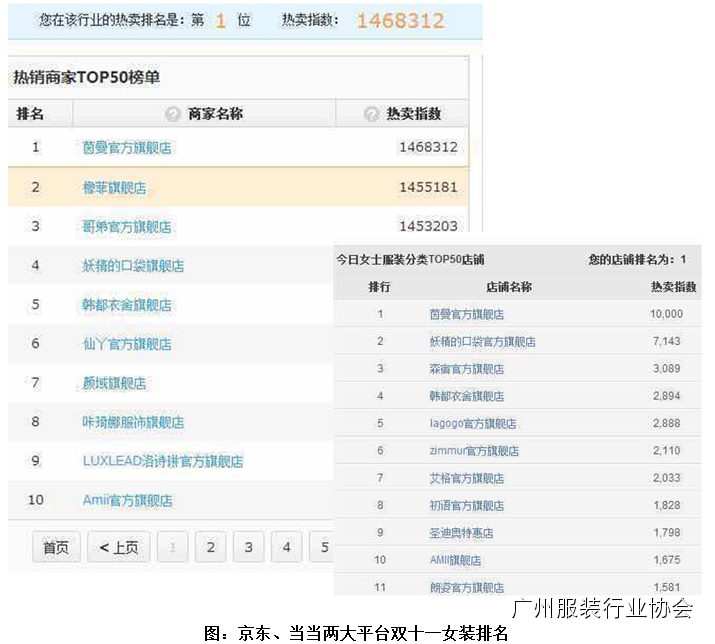Click 今日女士服装分类TOP50店铺 heading

coord(410,260)
